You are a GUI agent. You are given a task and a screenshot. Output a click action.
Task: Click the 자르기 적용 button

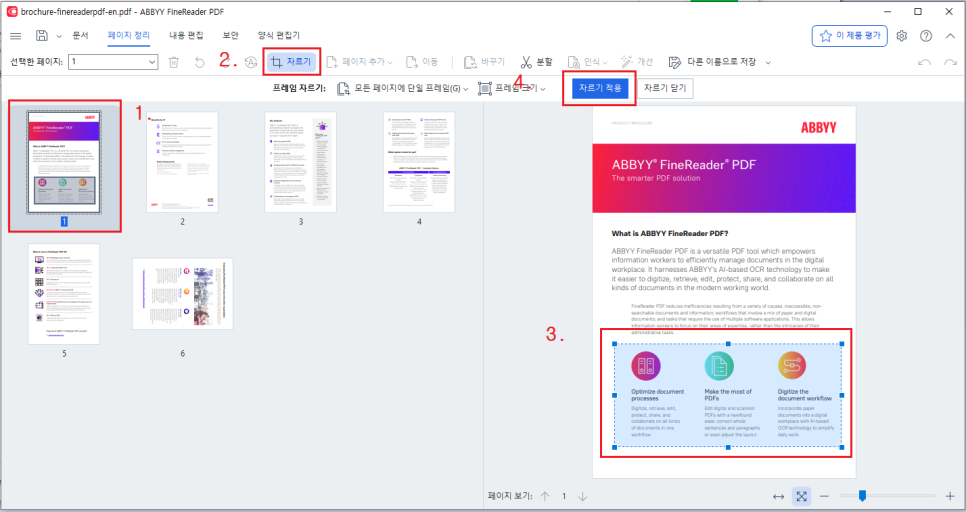coord(599,88)
